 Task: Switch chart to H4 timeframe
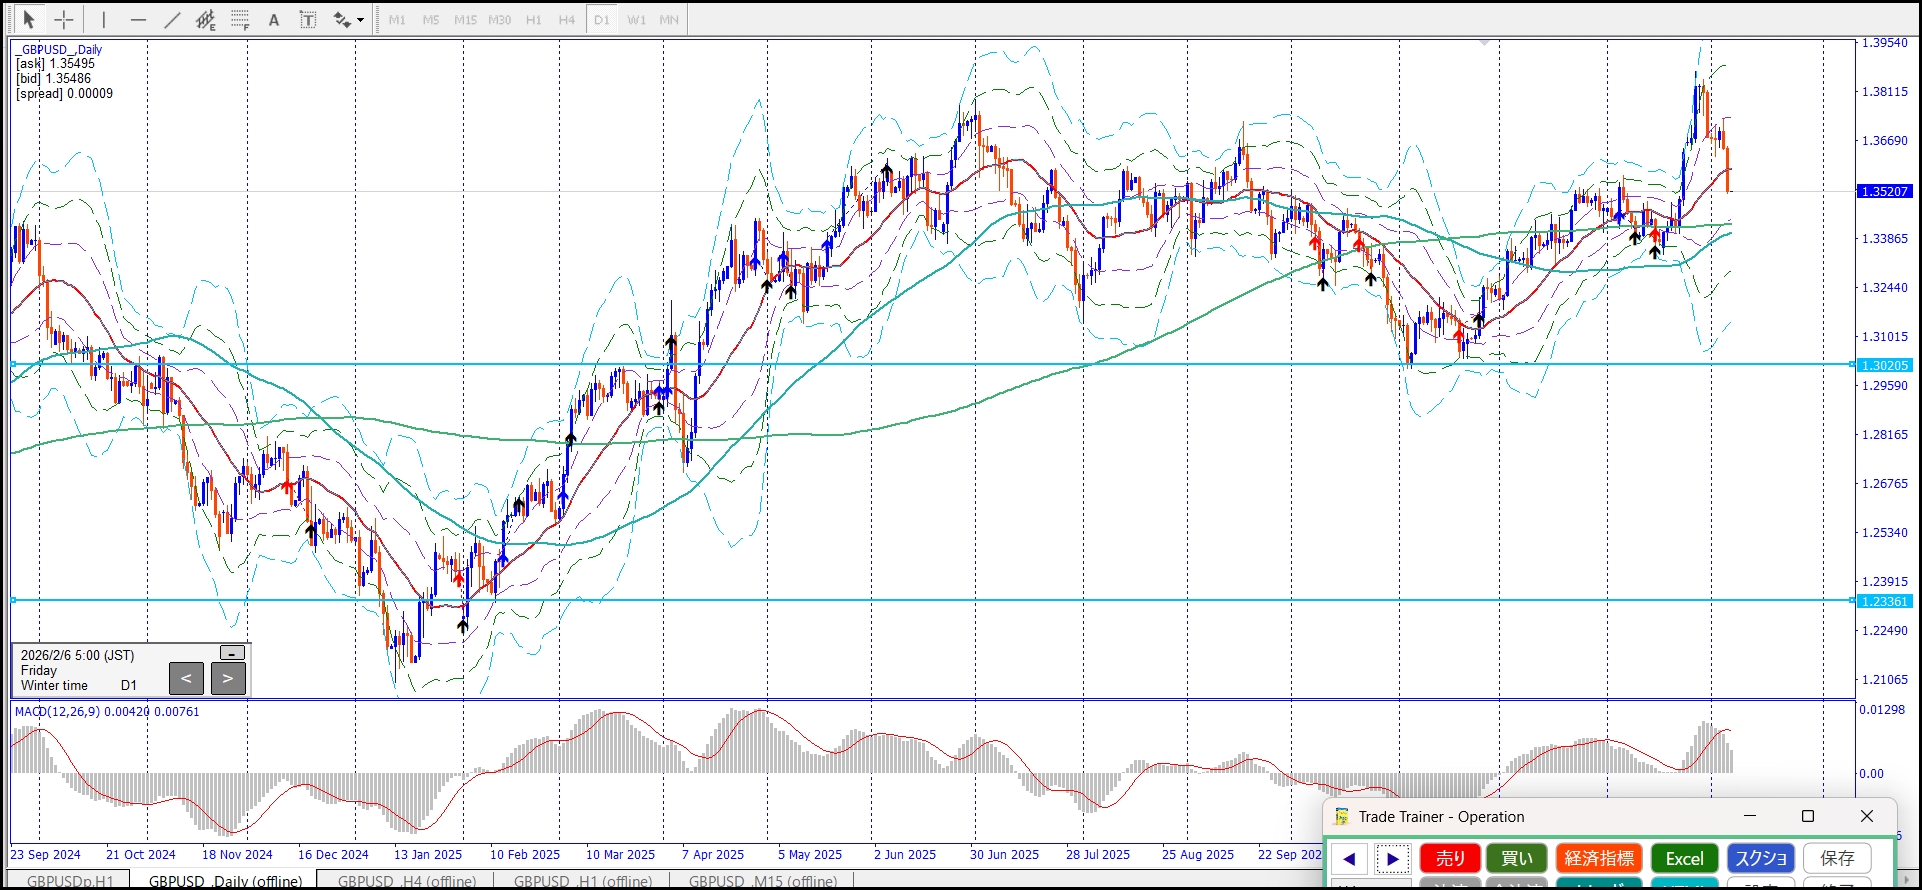point(567,19)
